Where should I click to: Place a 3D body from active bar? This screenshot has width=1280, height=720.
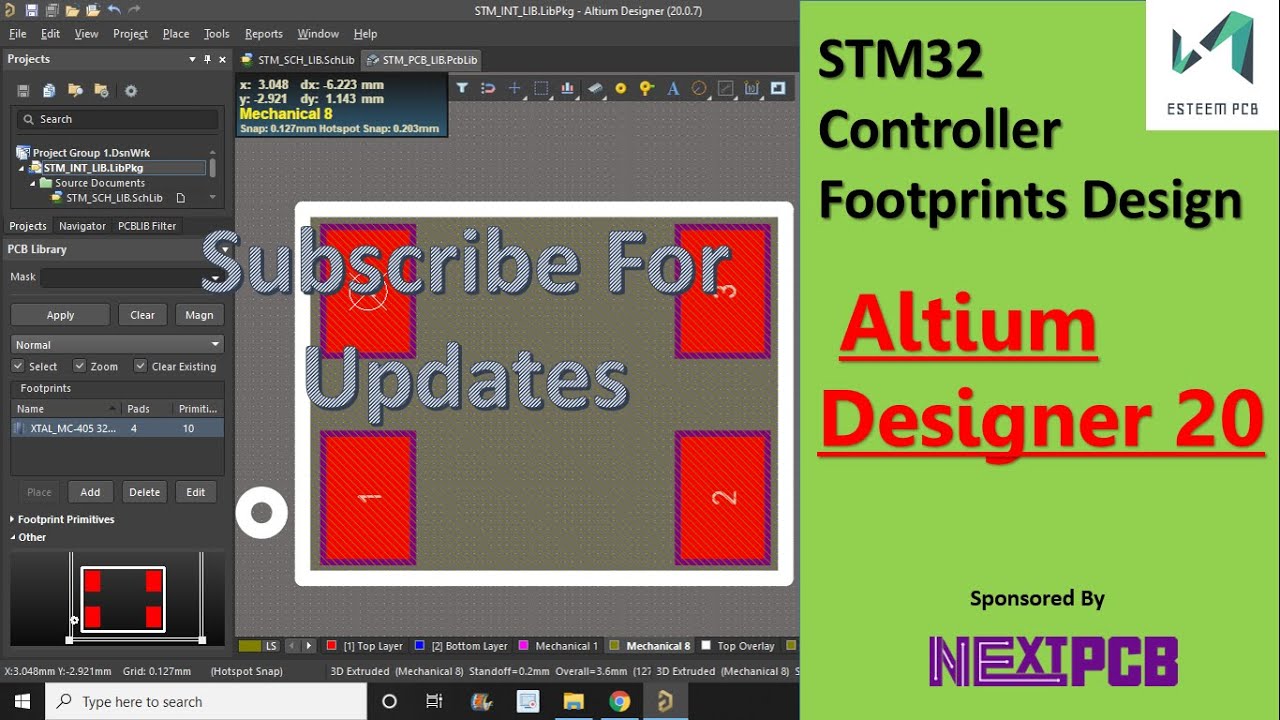click(595, 88)
